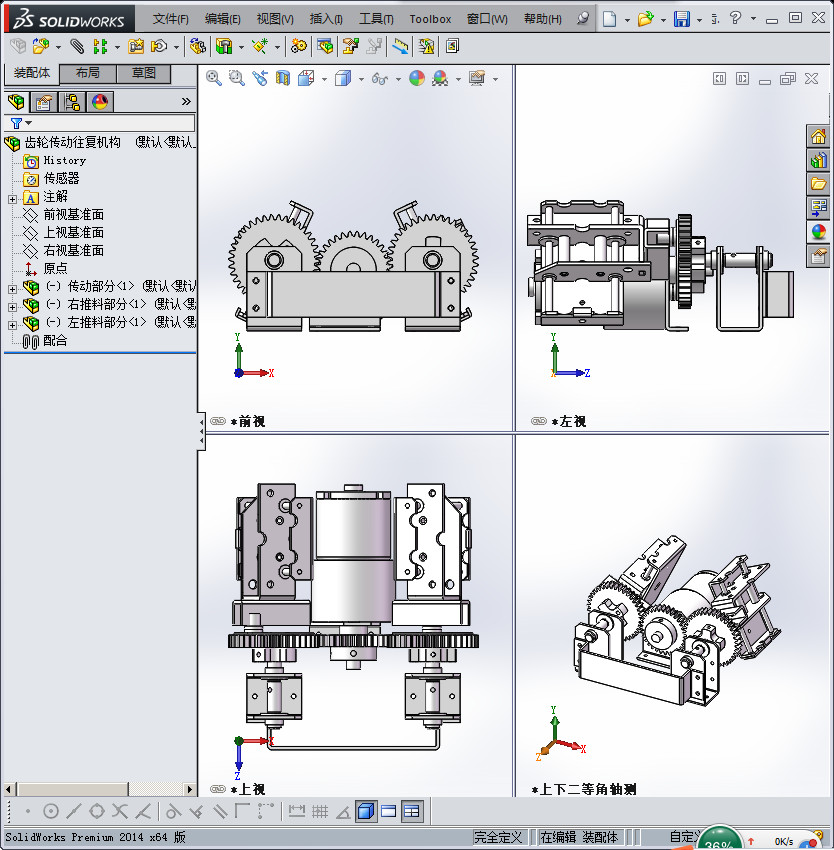This screenshot has width=834, height=850.
Task: Open the 文件(F) menu
Action: (170, 19)
